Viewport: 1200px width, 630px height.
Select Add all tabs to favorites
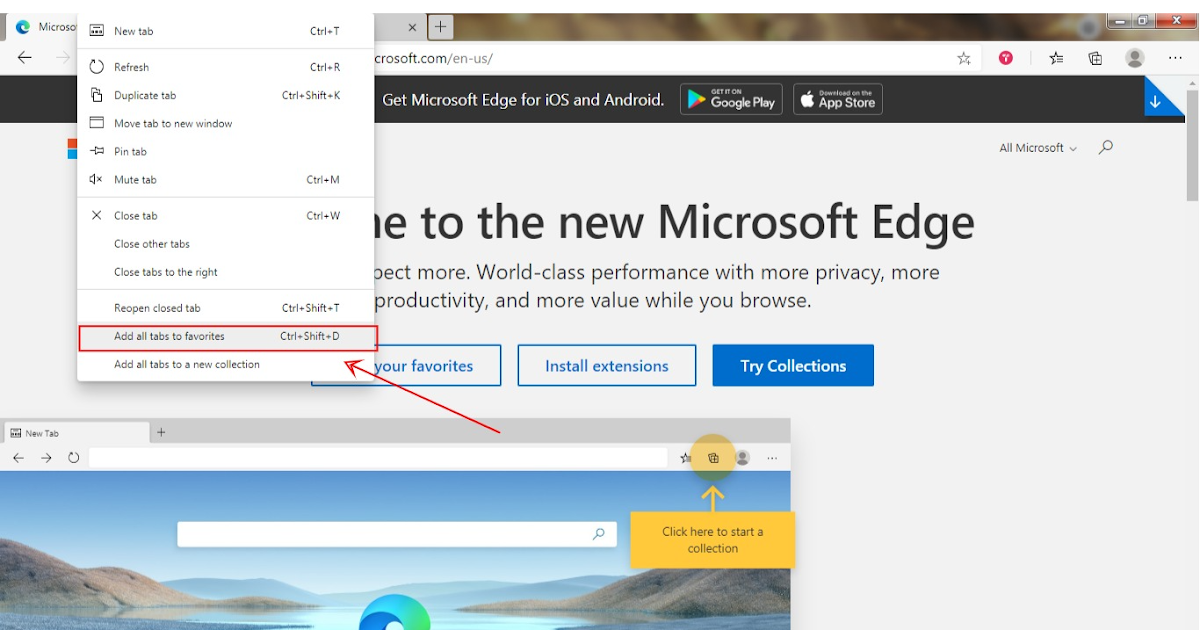pos(226,336)
